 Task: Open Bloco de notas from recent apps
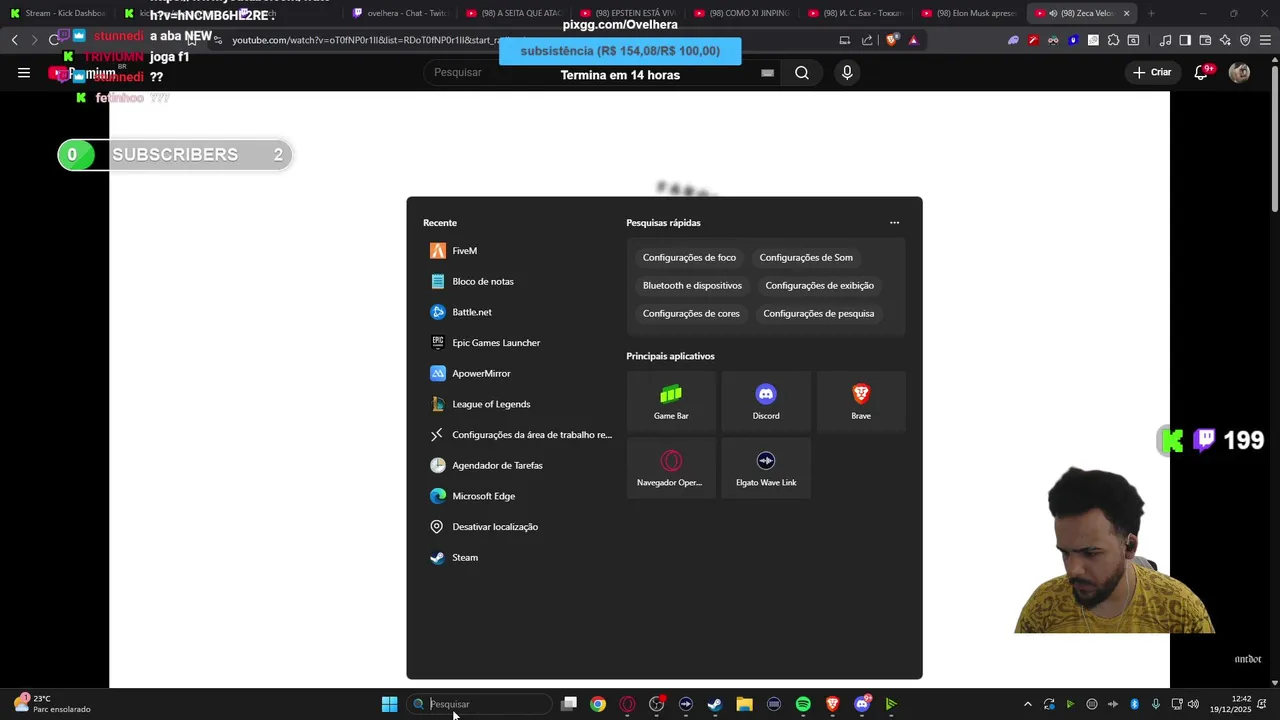518,282
